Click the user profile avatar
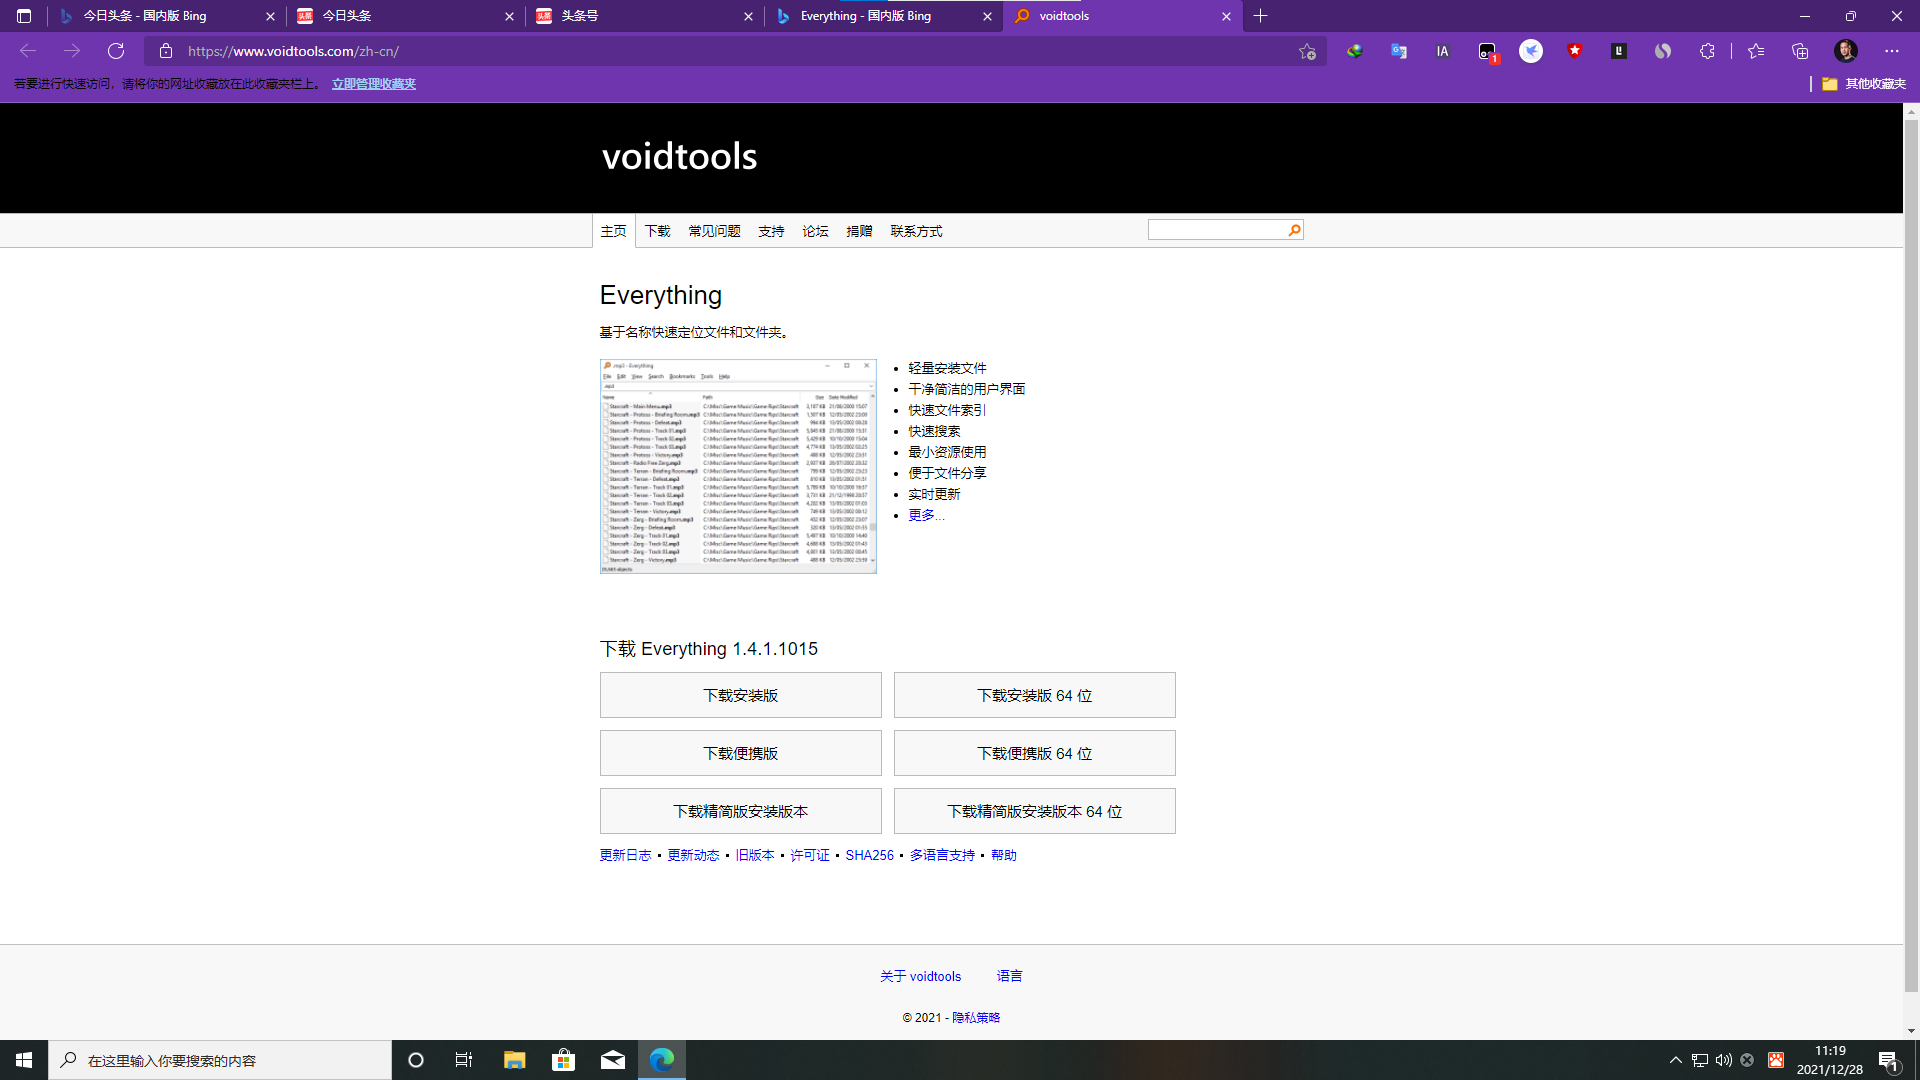 pos(1846,51)
